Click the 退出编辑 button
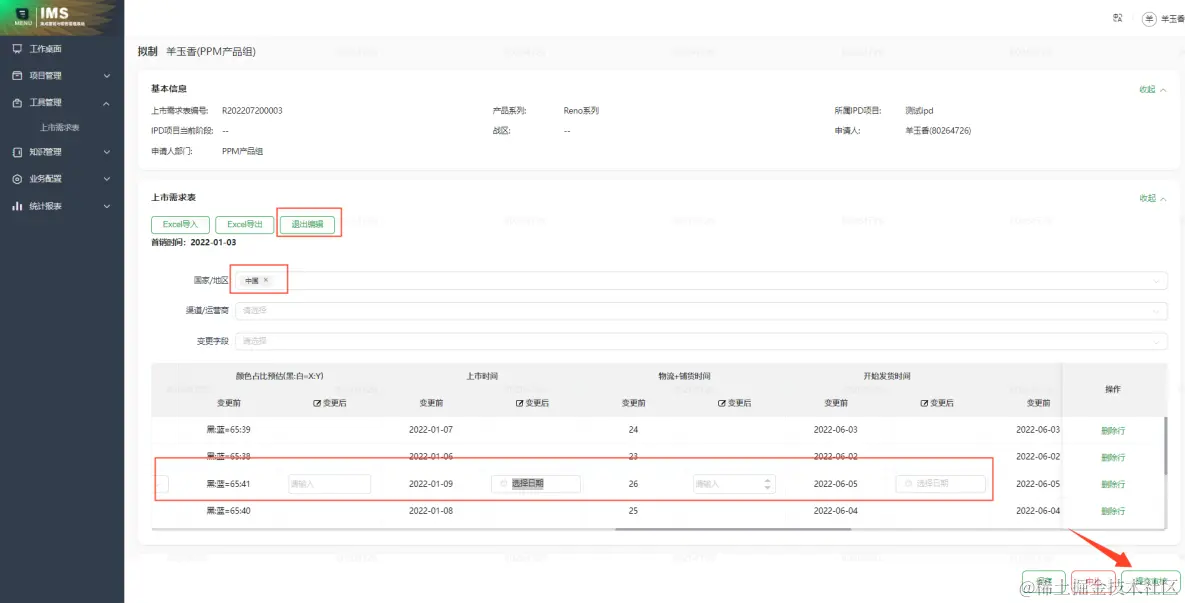 coord(307,225)
